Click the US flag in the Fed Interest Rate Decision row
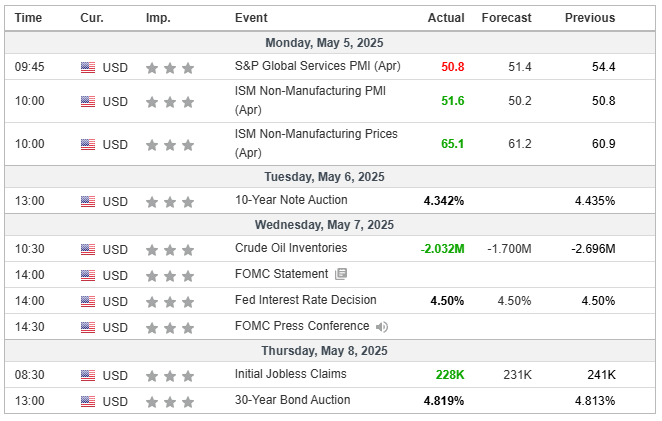 click(x=88, y=302)
